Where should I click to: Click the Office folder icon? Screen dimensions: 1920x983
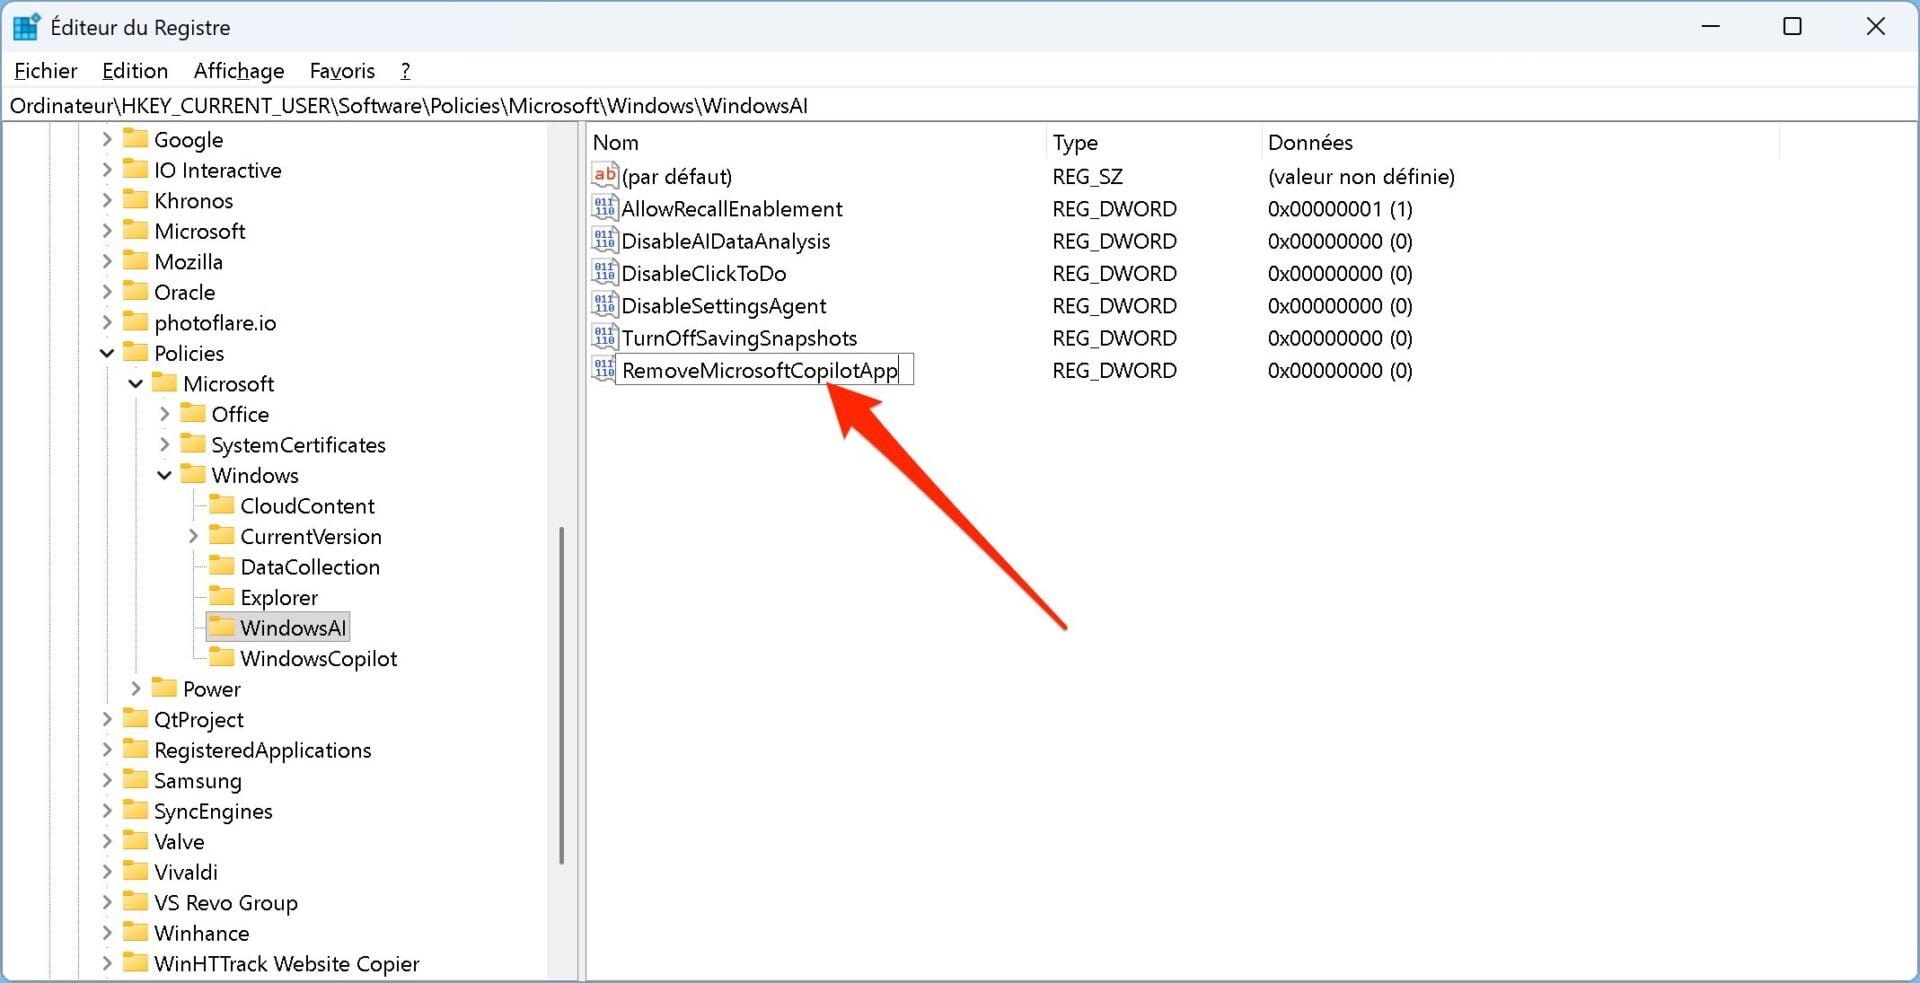click(193, 413)
